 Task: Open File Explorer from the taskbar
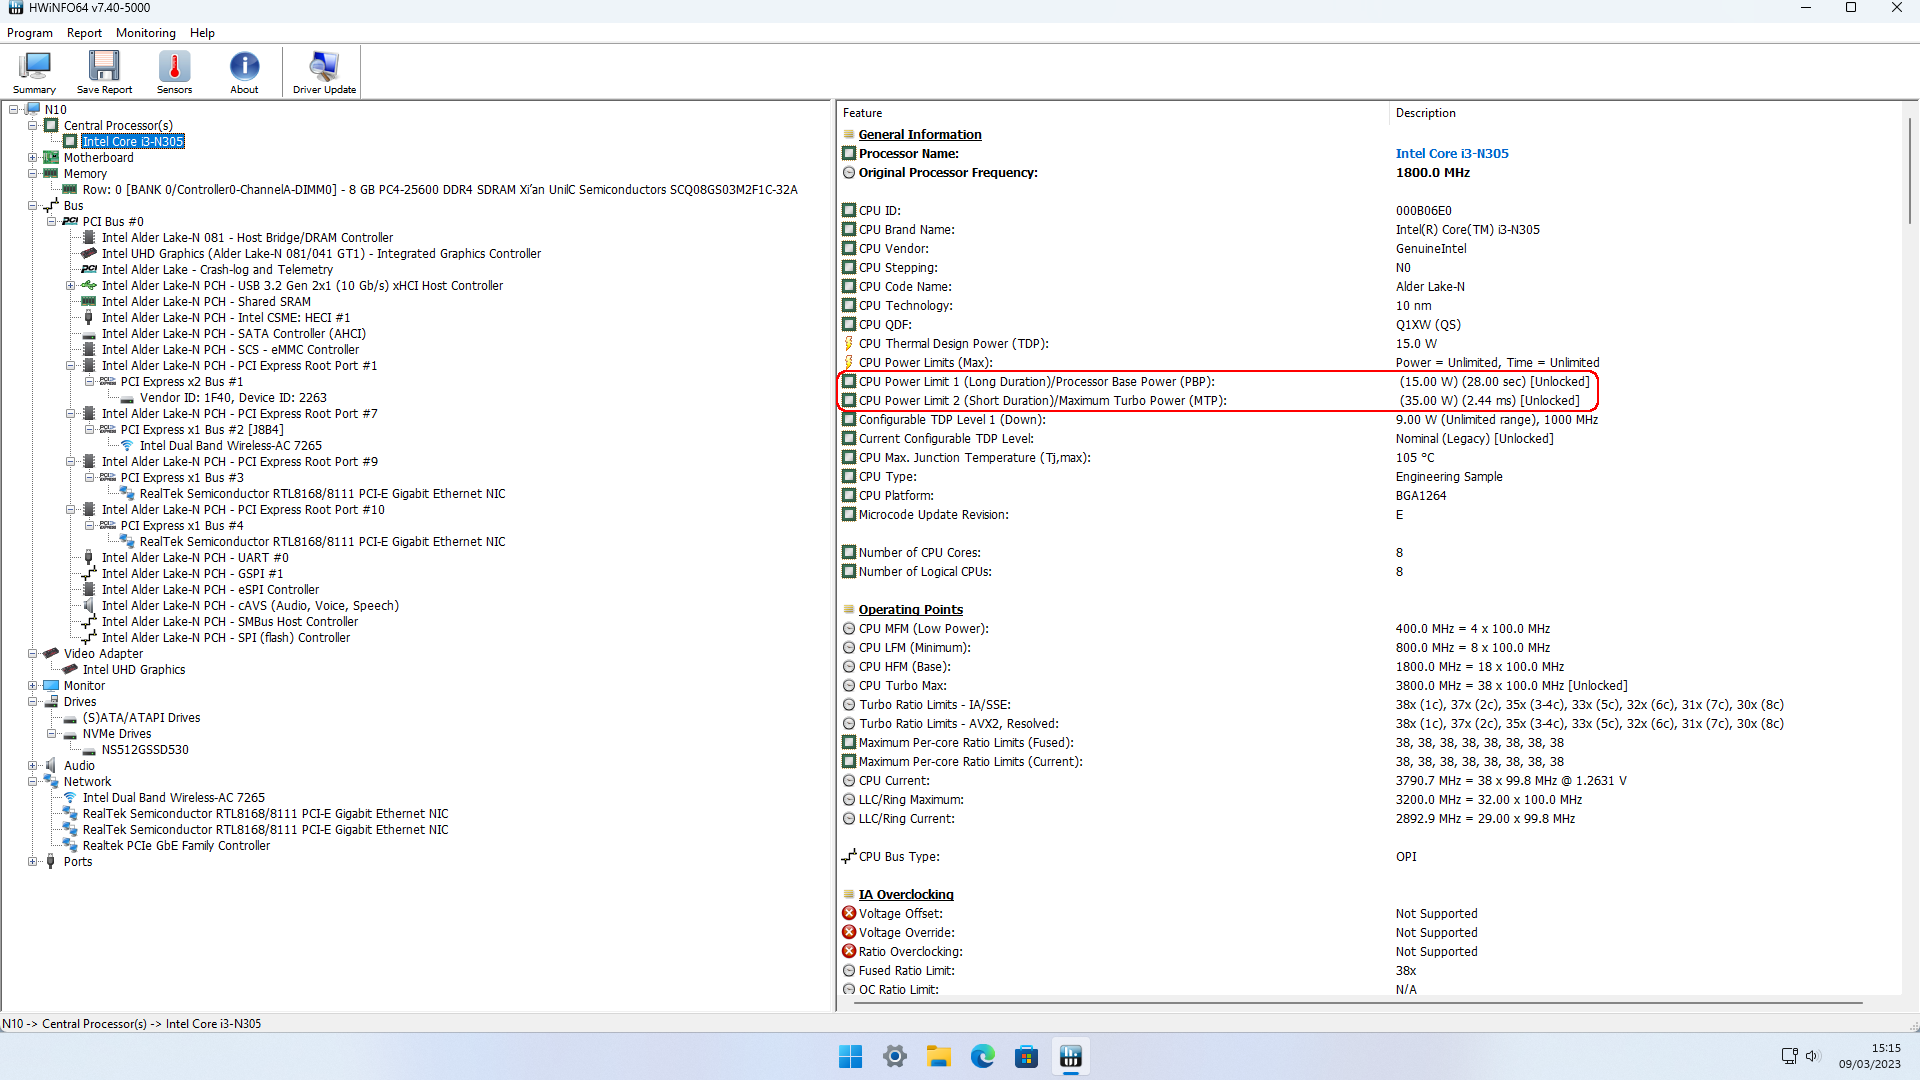[939, 1057]
